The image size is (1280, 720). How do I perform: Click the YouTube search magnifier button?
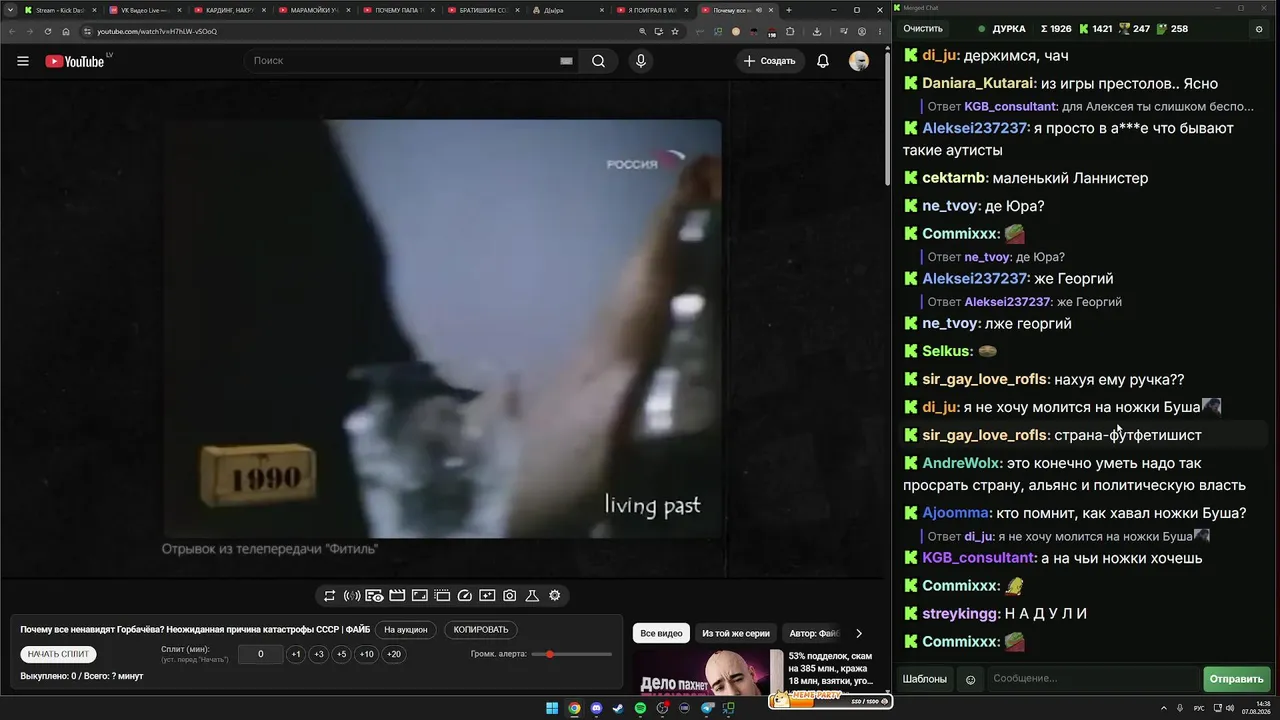598,61
